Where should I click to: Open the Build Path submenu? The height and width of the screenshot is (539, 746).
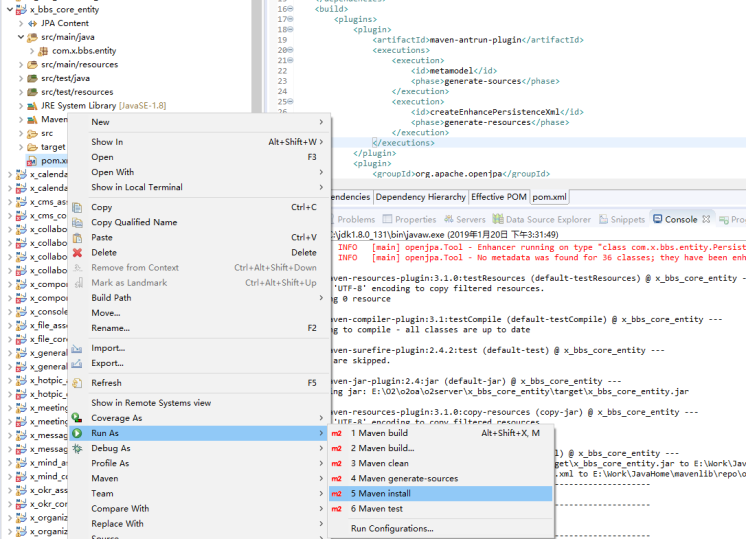click(111, 297)
